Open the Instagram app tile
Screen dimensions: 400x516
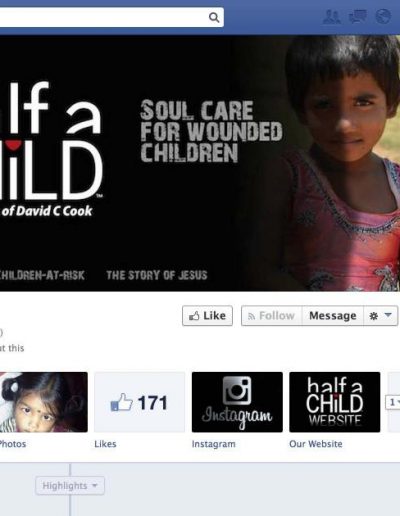click(x=237, y=402)
